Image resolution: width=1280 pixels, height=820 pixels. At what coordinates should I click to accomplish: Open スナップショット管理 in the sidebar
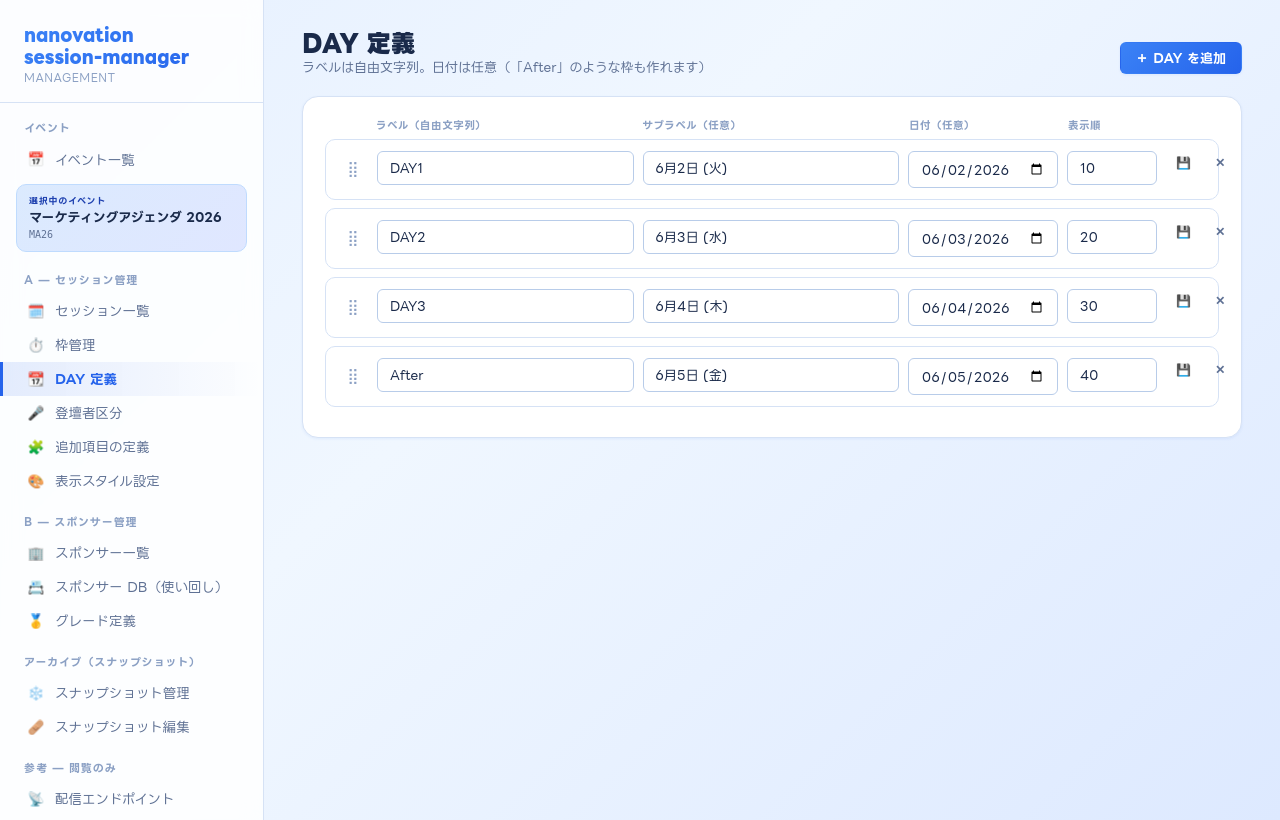pyautogui.click(x=132, y=693)
